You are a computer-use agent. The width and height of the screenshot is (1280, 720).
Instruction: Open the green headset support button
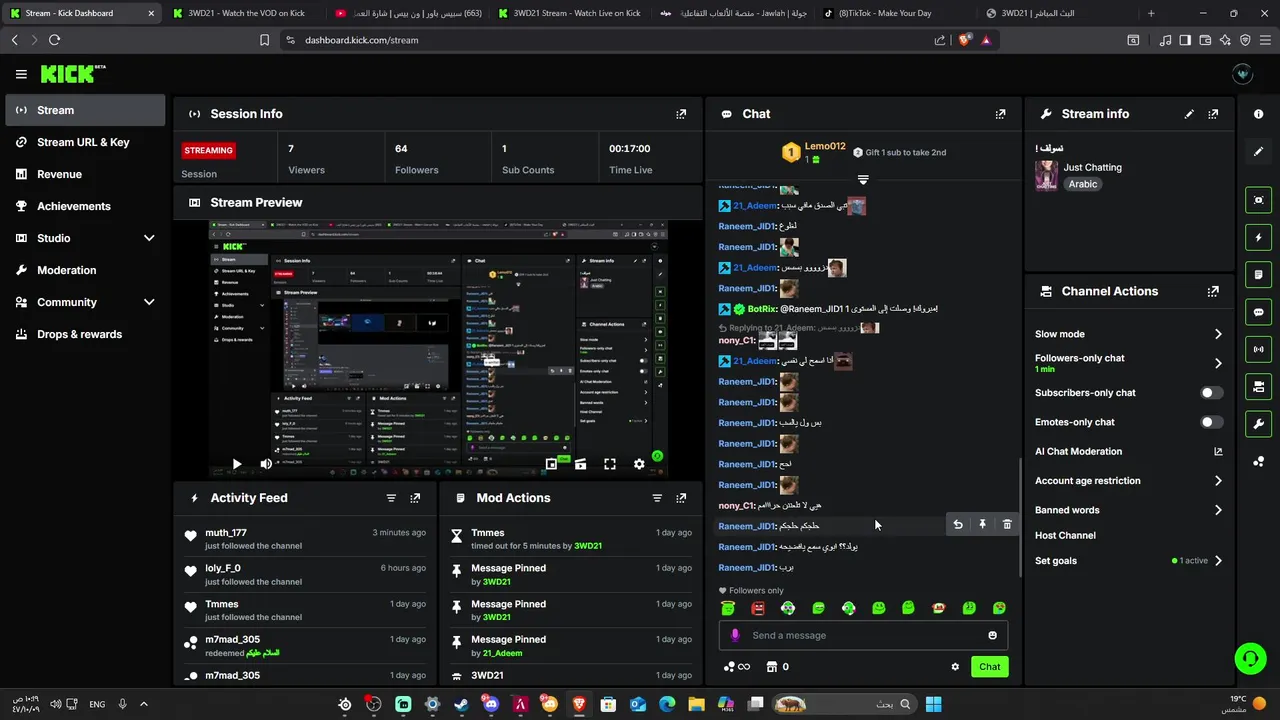[1250, 658]
